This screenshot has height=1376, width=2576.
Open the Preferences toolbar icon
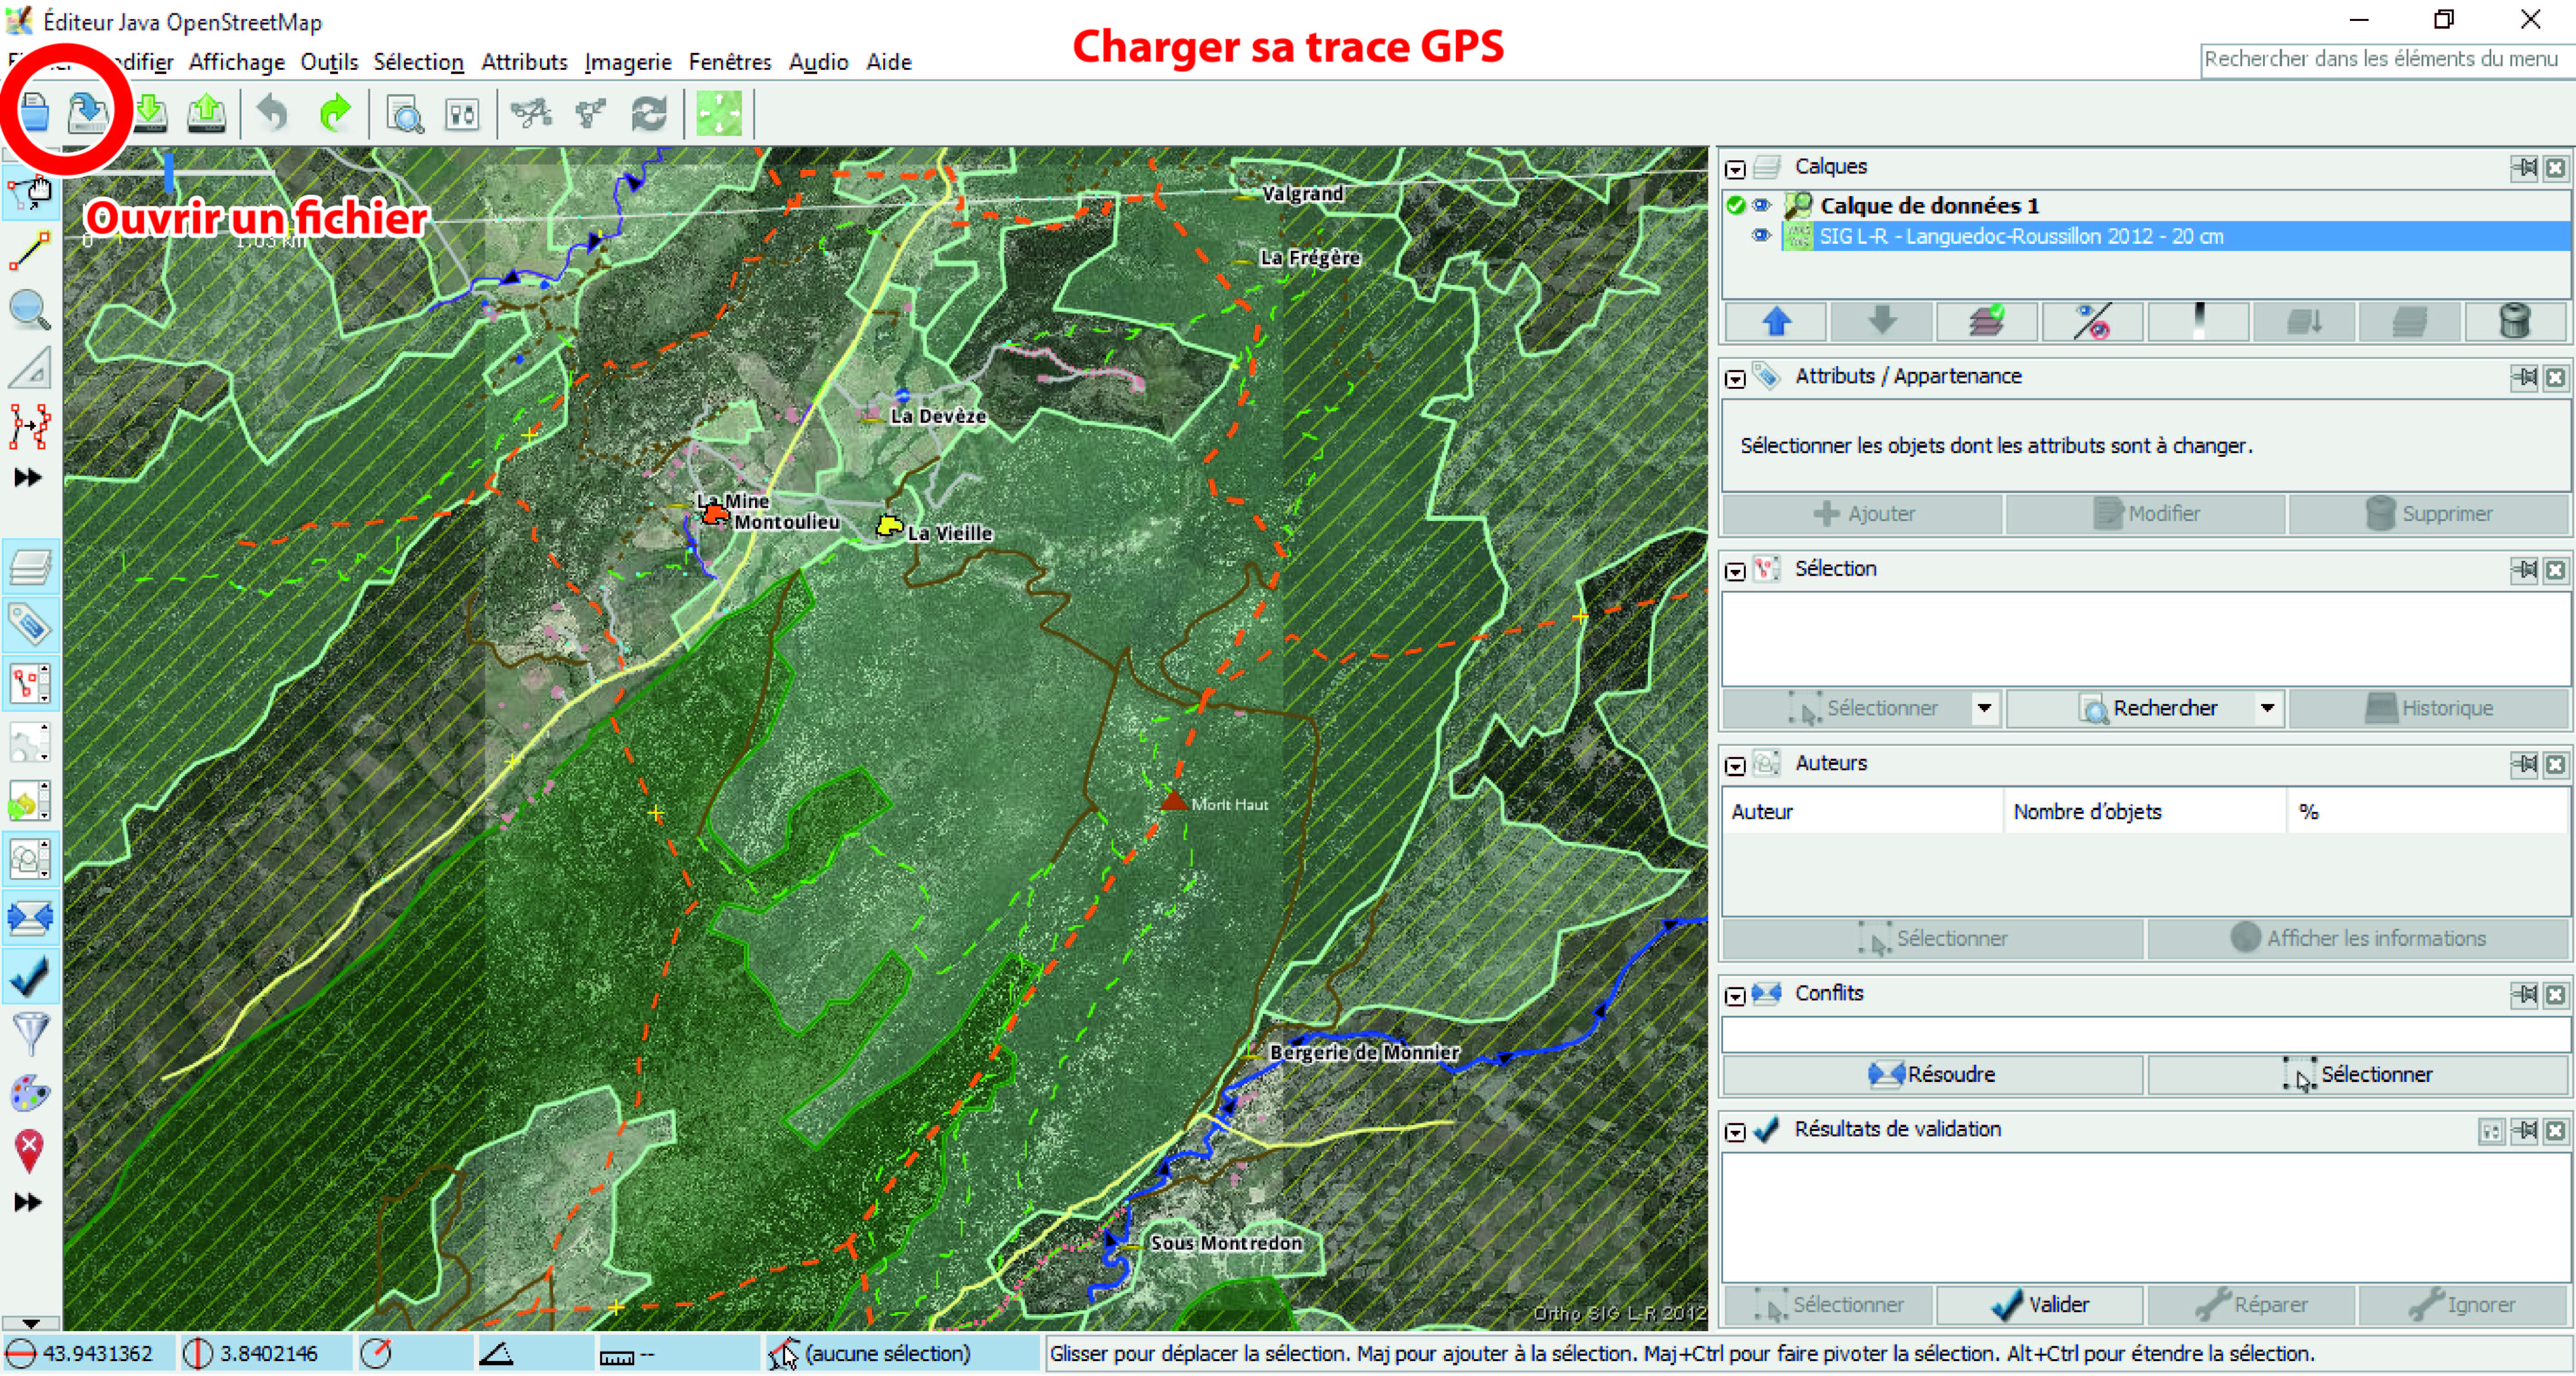click(x=462, y=115)
